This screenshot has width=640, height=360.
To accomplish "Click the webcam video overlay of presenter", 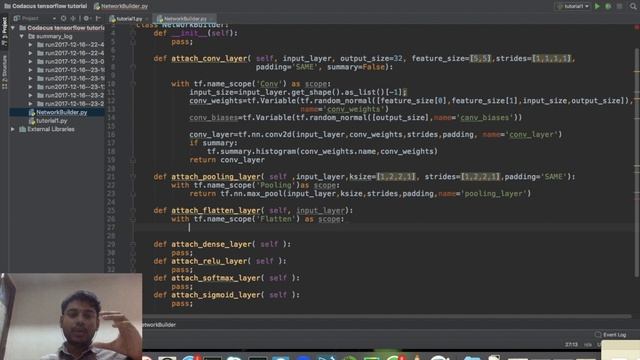I will coord(71,316).
